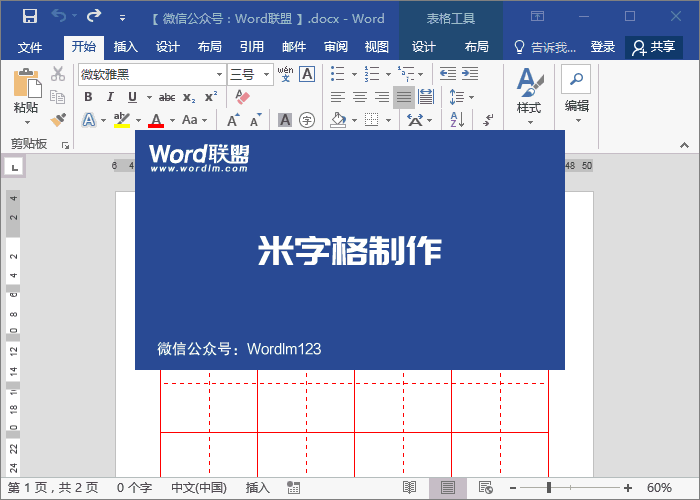Open the 样式 styles gallery

click(x=529, y=96)
